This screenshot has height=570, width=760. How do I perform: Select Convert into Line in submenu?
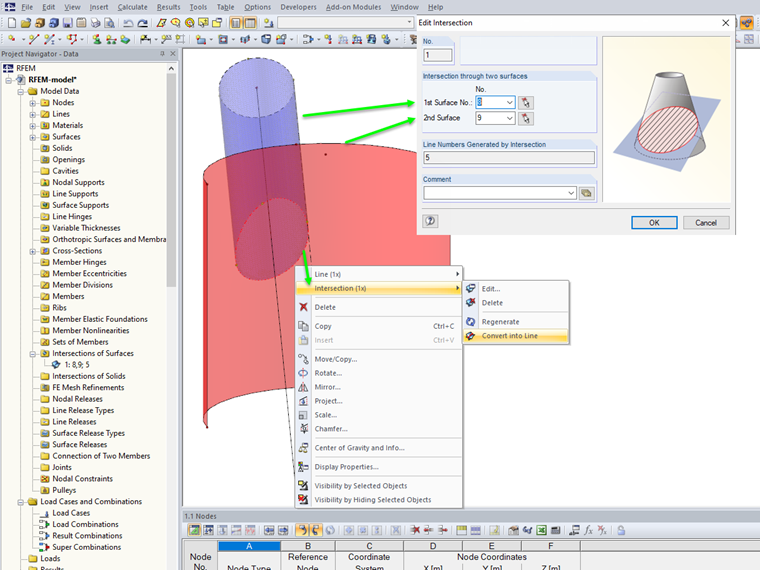pyautogui.click(x=516, y=336)
